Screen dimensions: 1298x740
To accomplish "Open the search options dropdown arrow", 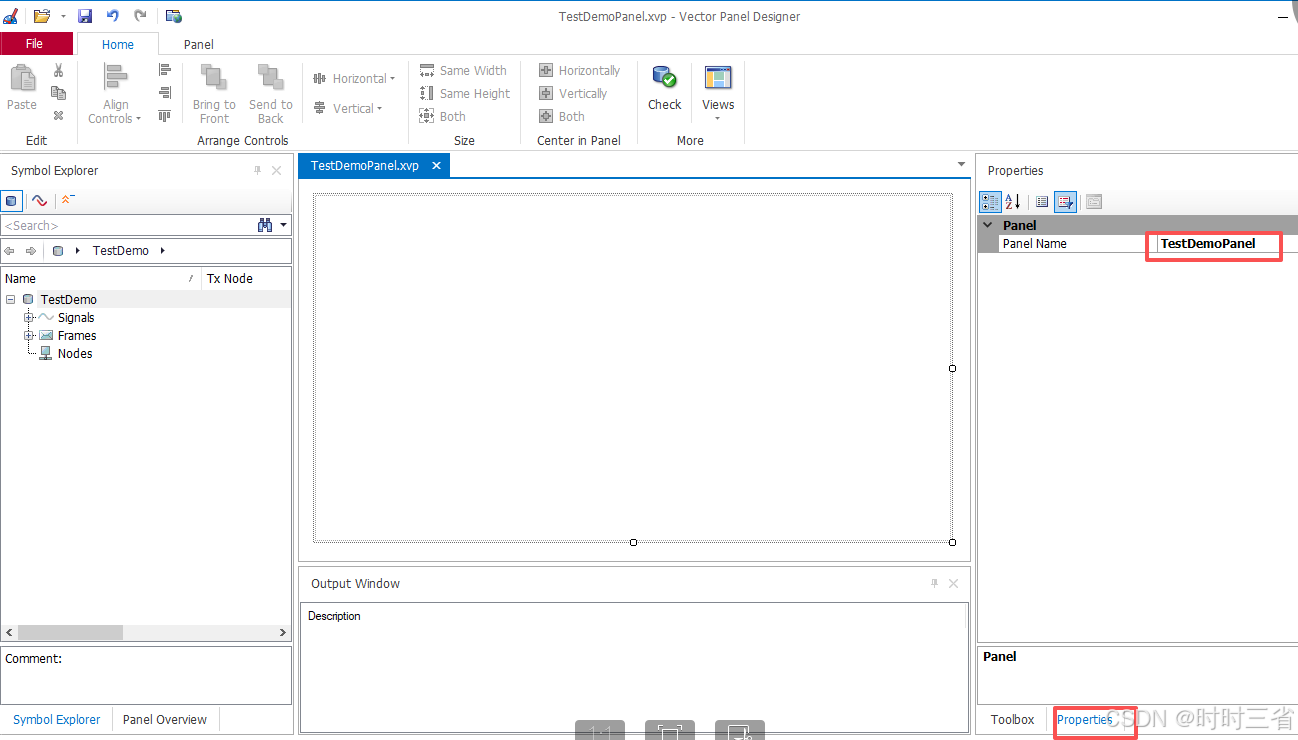I will point(284,225).
